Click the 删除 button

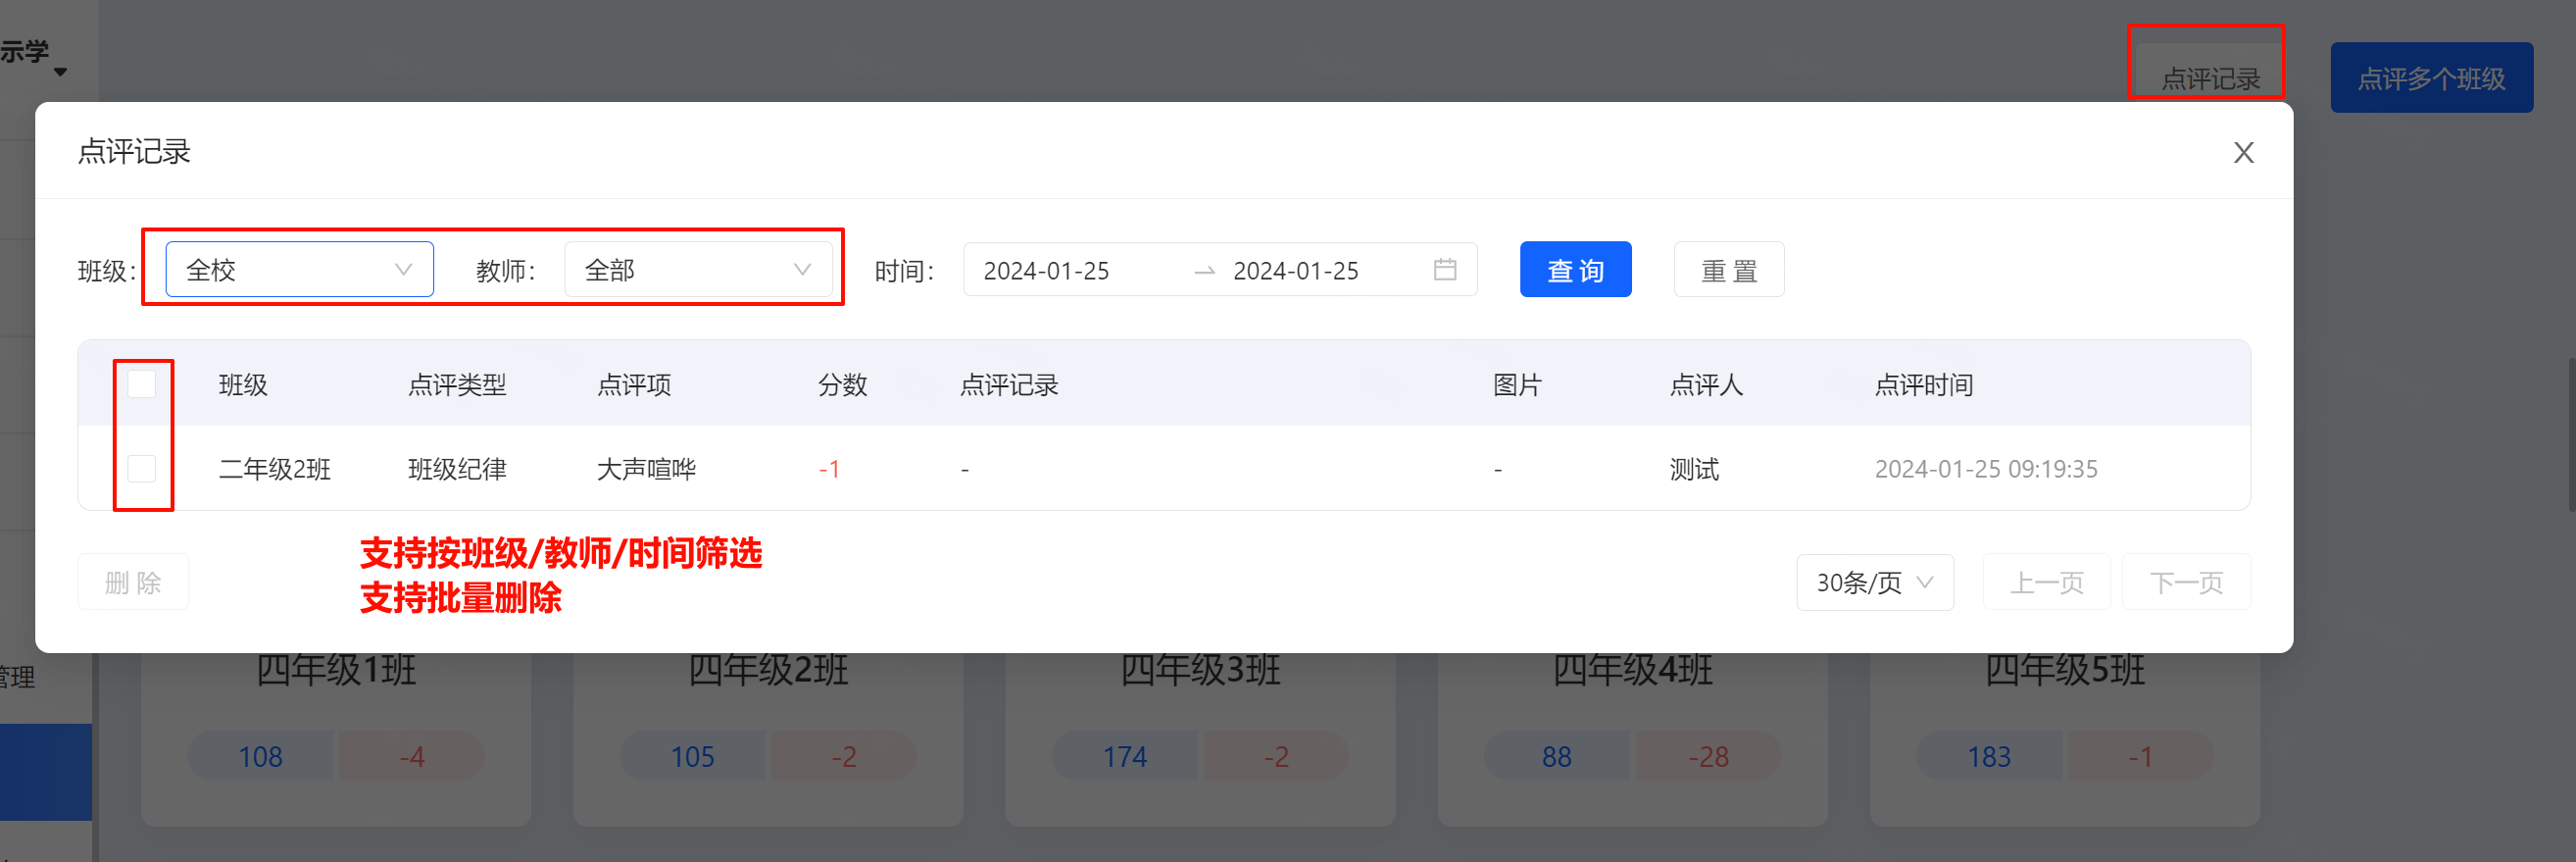click(133, 582)
